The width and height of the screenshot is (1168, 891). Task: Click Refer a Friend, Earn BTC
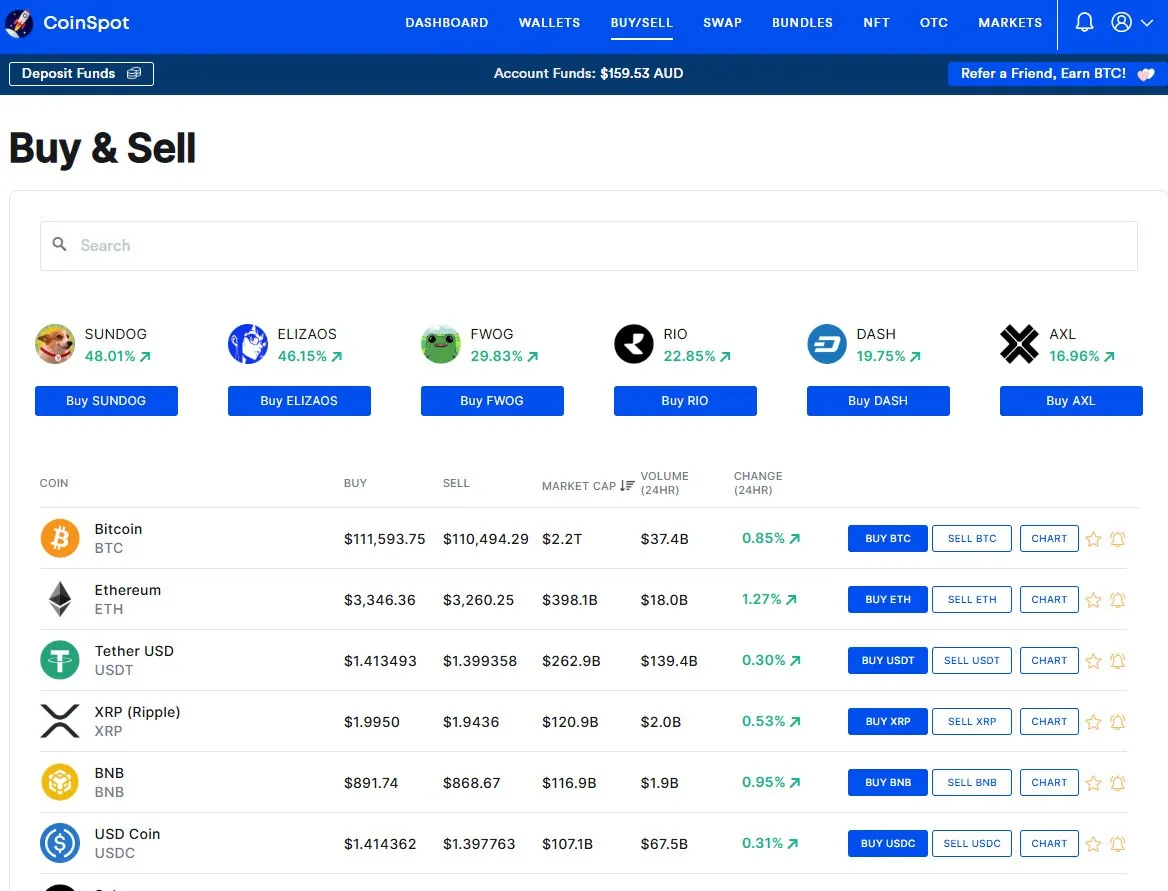coord(1058,74)
